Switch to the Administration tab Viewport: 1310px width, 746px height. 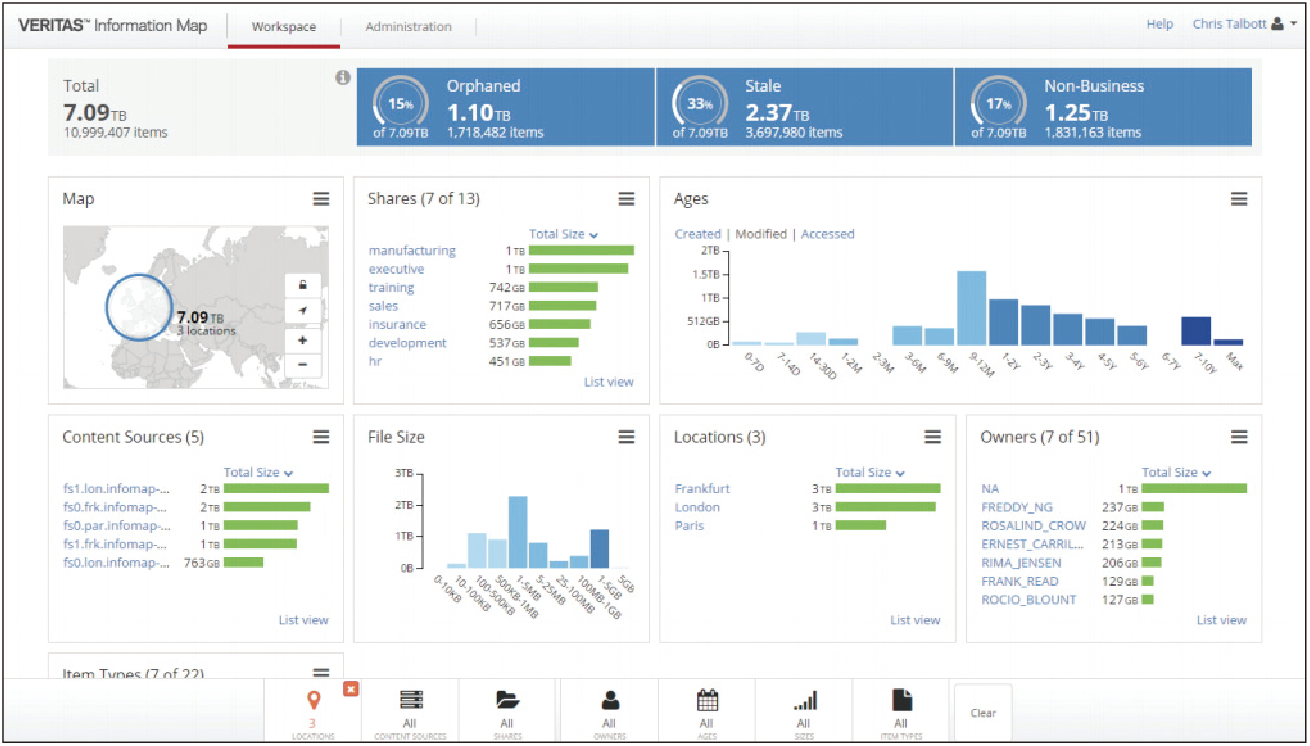(408, 27)
